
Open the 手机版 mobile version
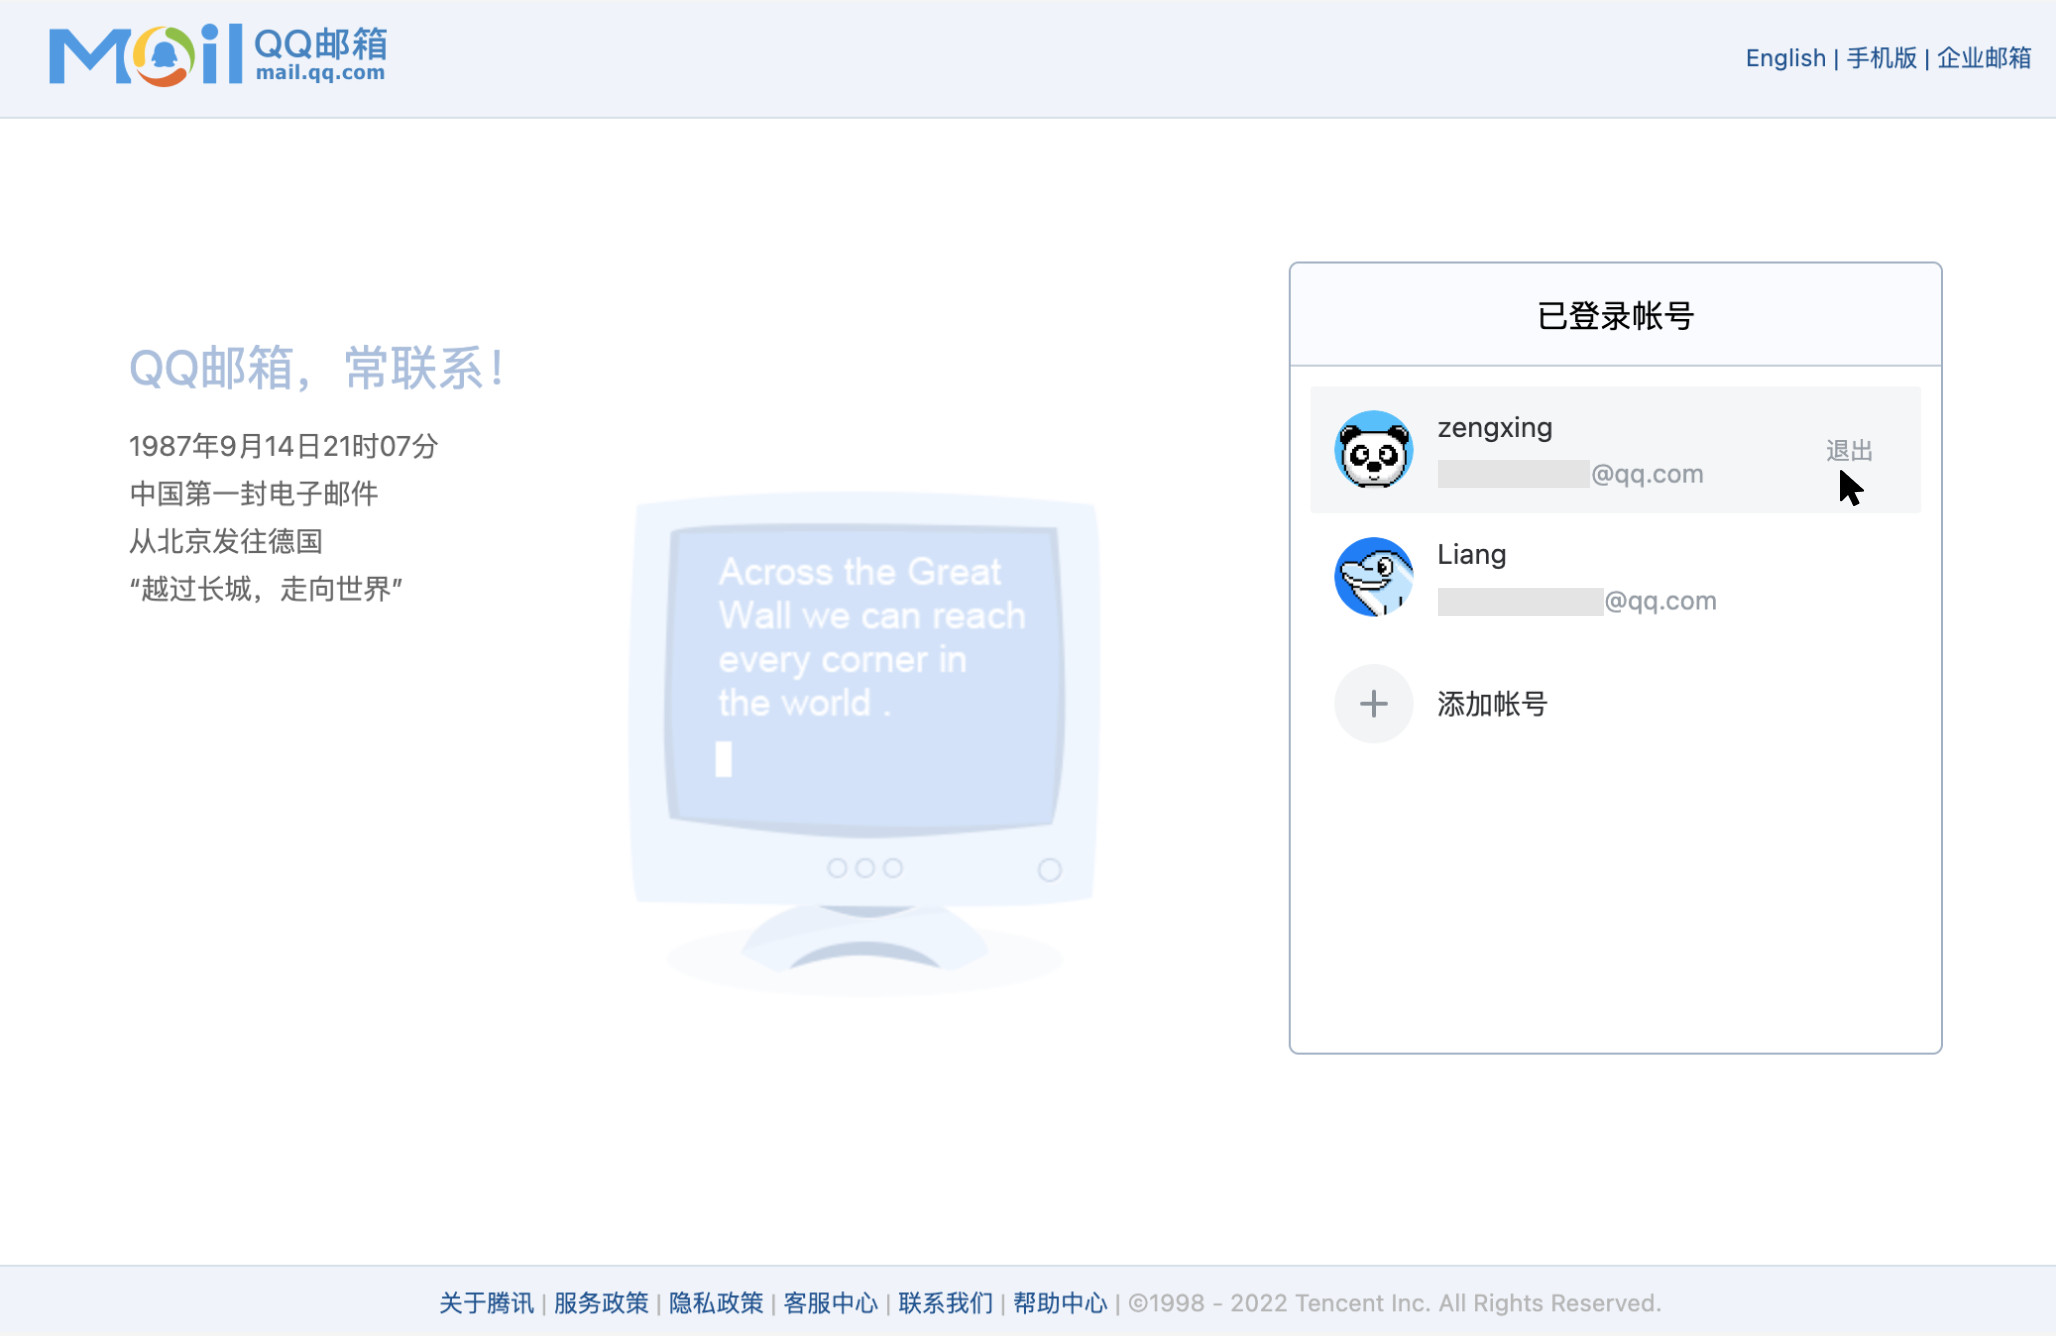1881,58
